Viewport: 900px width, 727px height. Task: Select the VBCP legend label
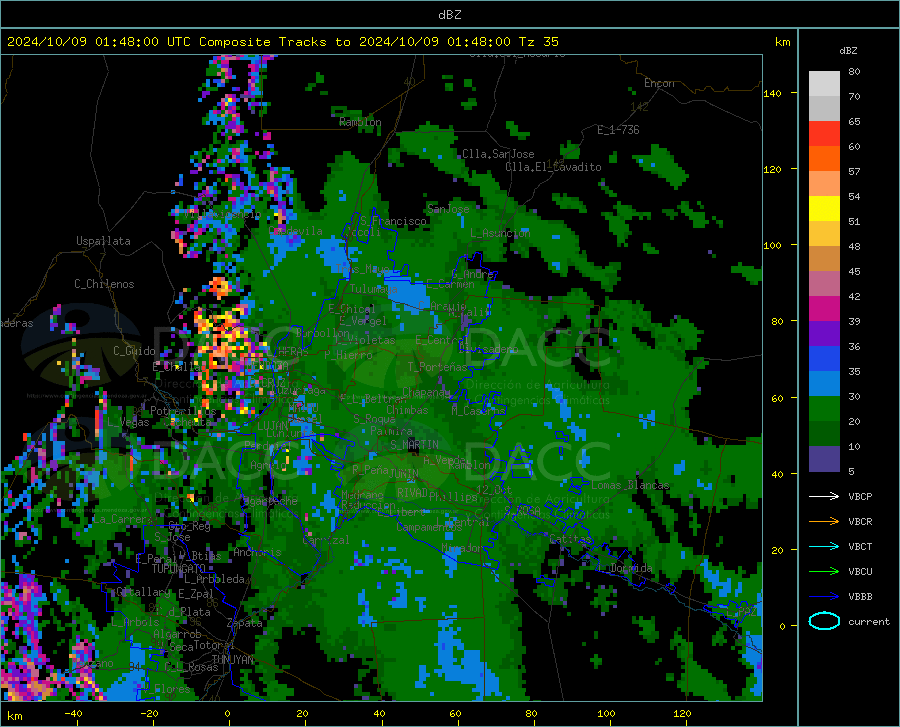pos(860,496)
